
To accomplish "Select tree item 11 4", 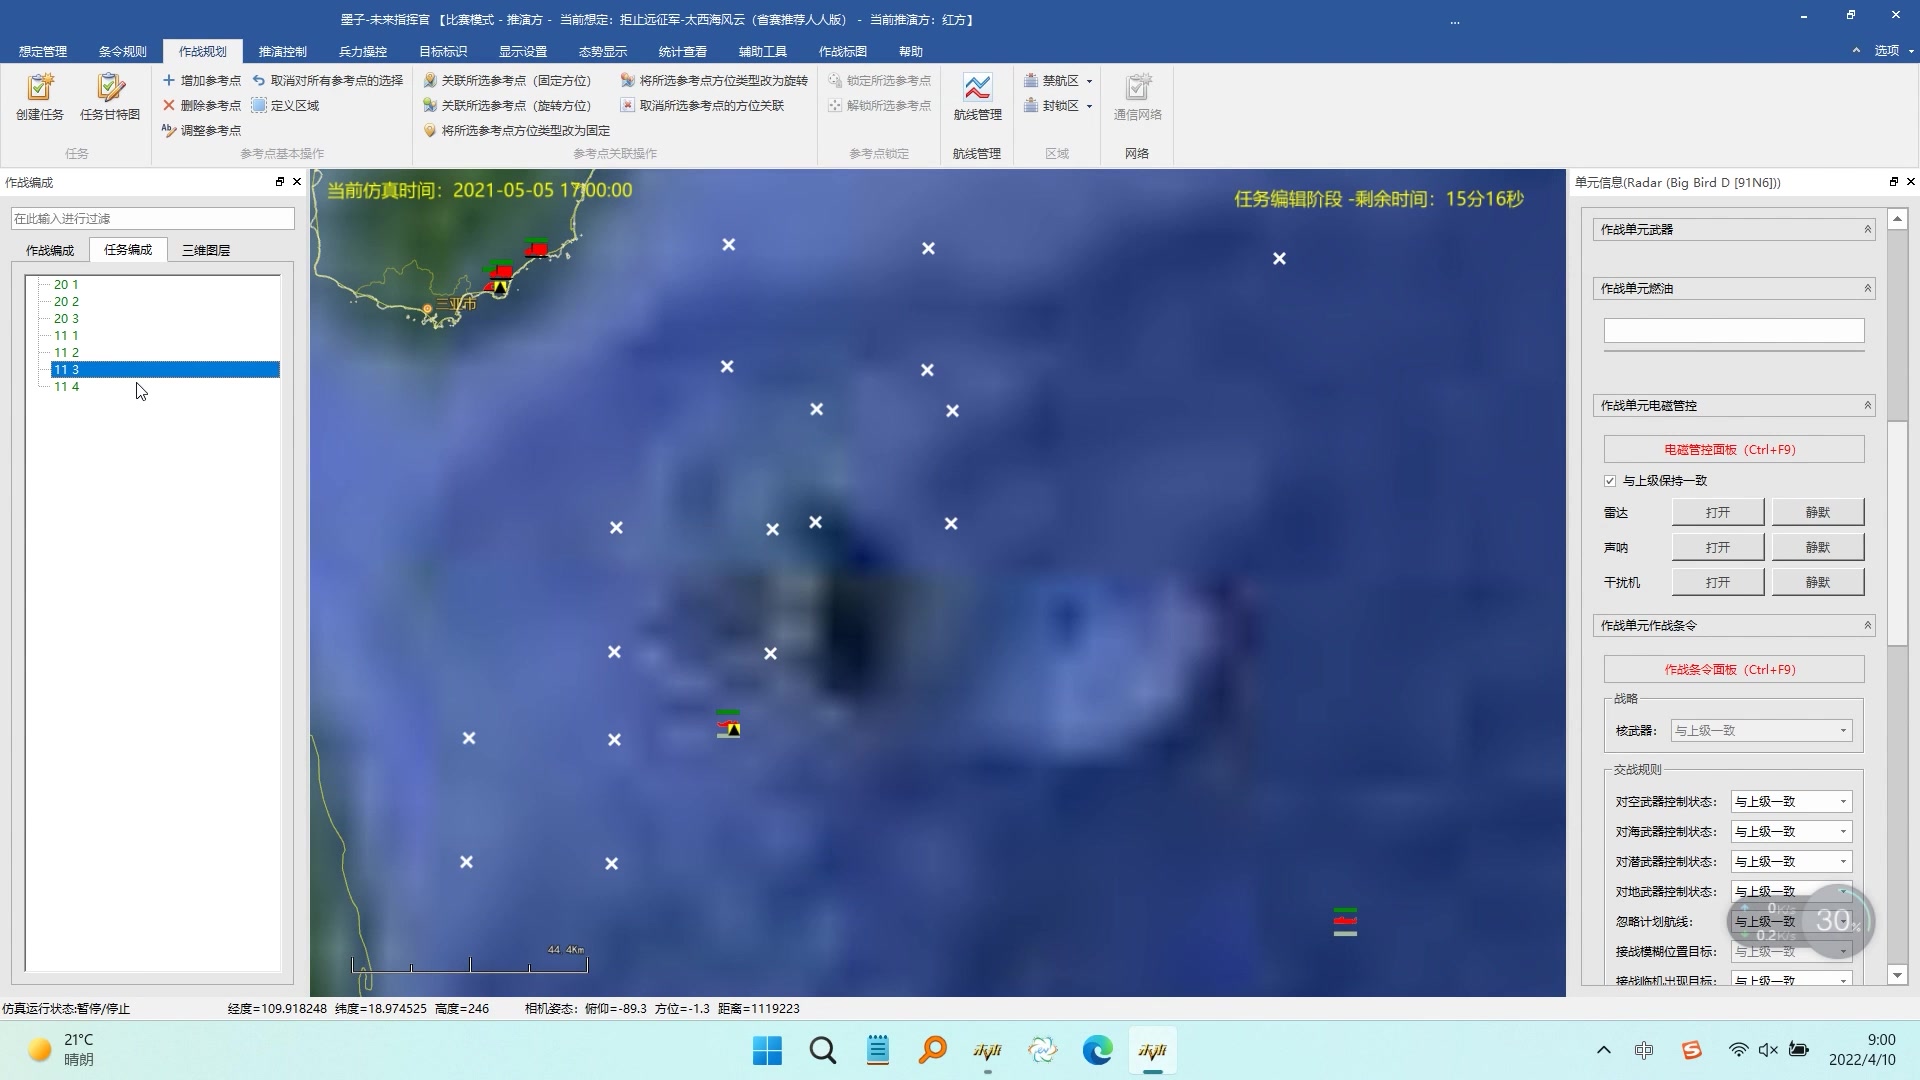I will (66, 387).
